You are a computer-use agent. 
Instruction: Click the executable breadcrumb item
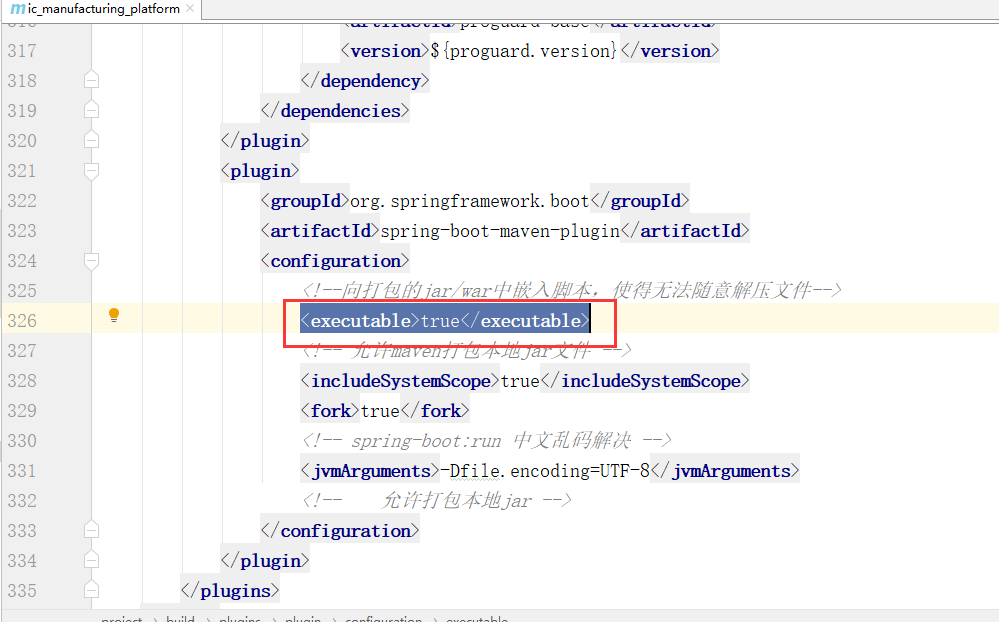coord(477,618)
